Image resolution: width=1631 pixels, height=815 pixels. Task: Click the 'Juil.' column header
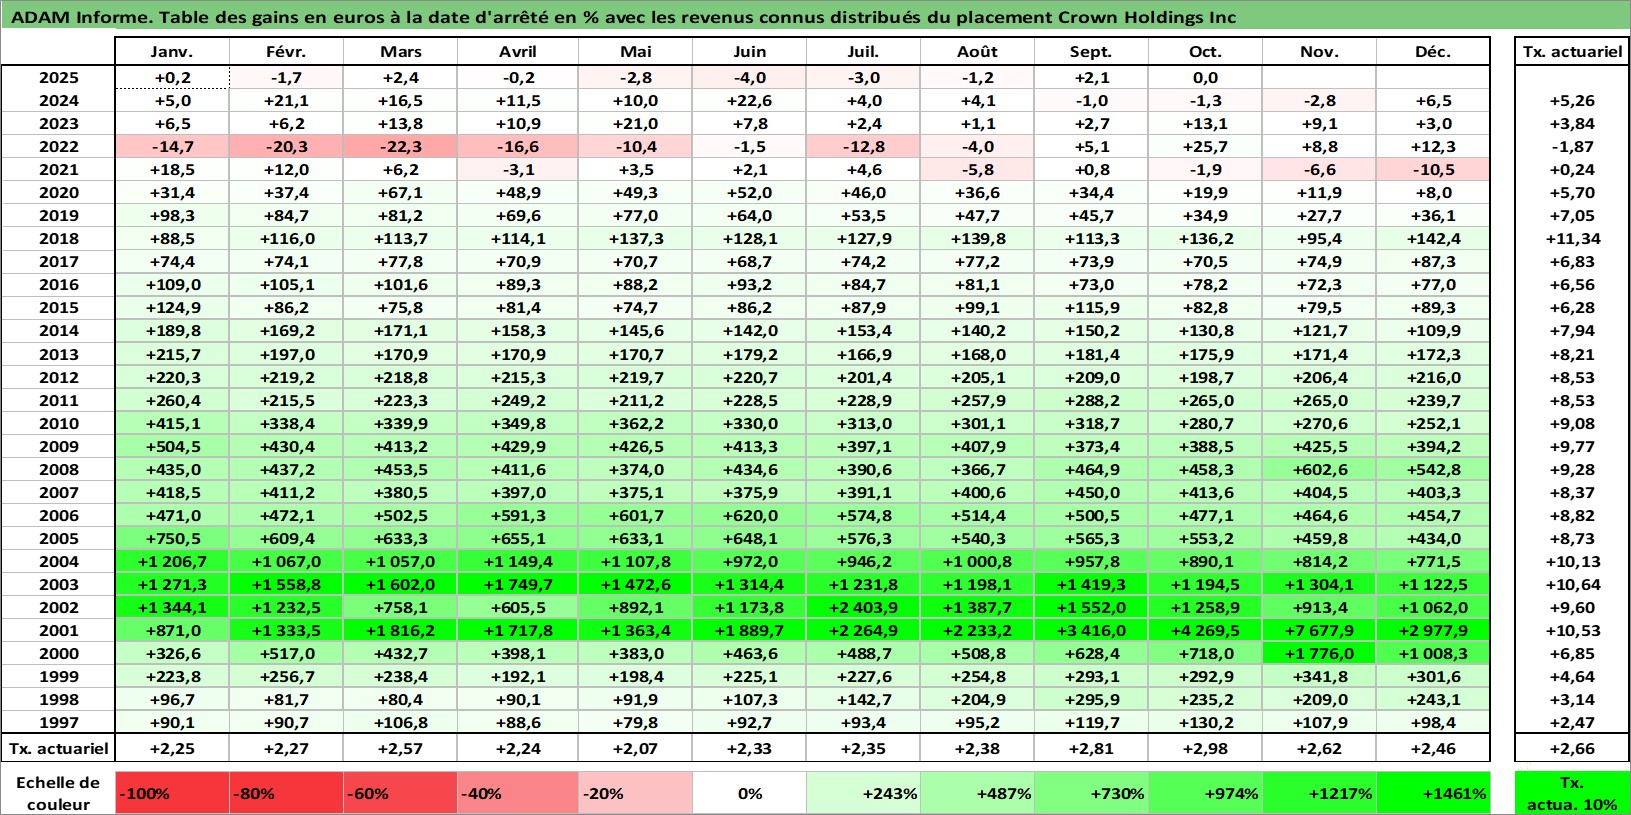[x=863, y=52]
